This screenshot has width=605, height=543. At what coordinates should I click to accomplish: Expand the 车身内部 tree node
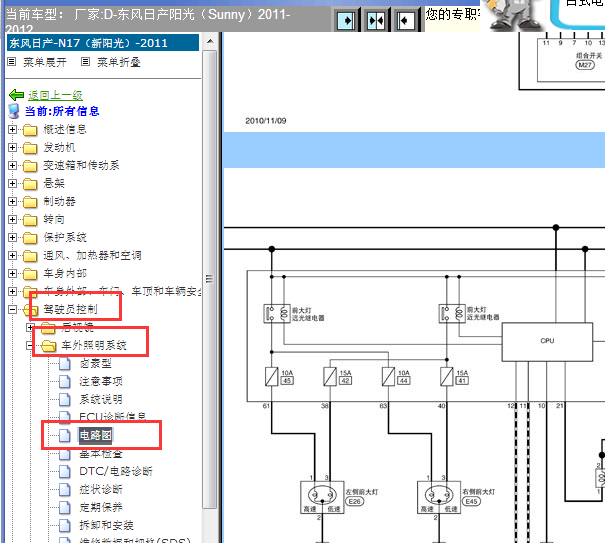[x=12, y=273]
